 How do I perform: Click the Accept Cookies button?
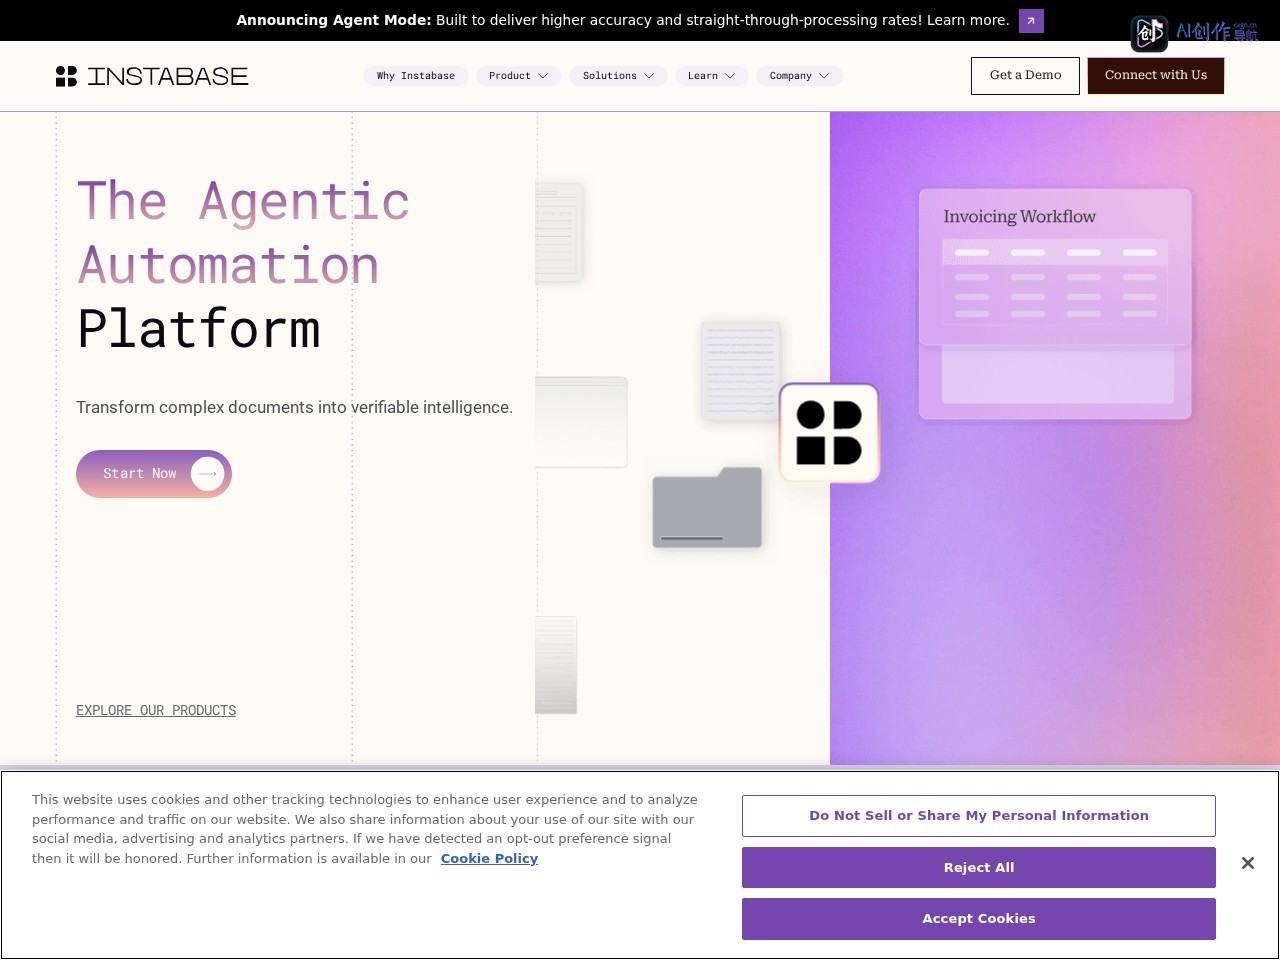point(979,919)
